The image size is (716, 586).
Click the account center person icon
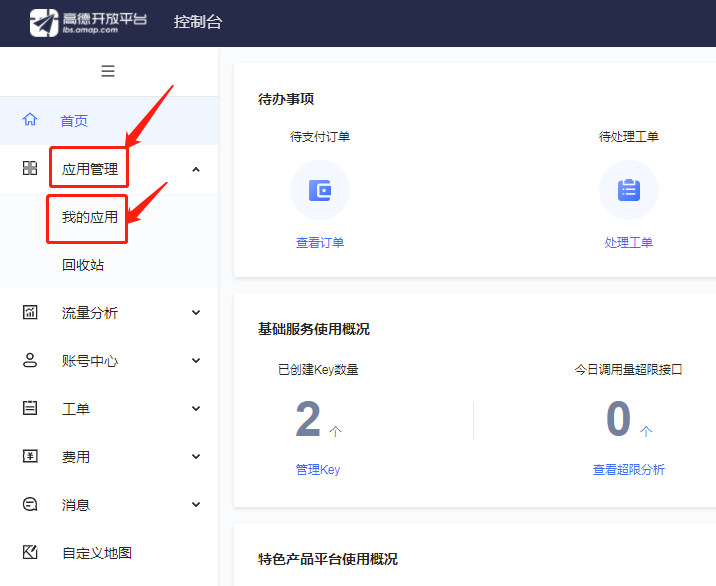tap(30, 360)
